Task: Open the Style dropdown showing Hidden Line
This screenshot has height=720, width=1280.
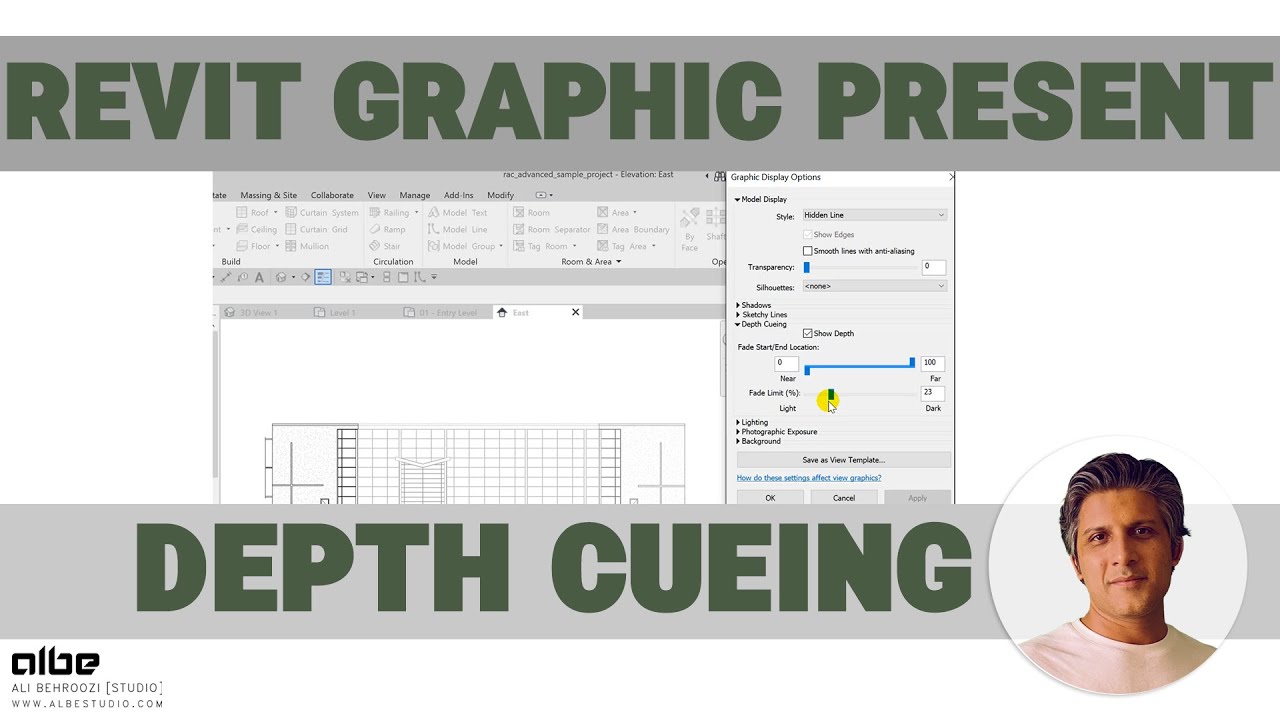Action: point(874,215)
